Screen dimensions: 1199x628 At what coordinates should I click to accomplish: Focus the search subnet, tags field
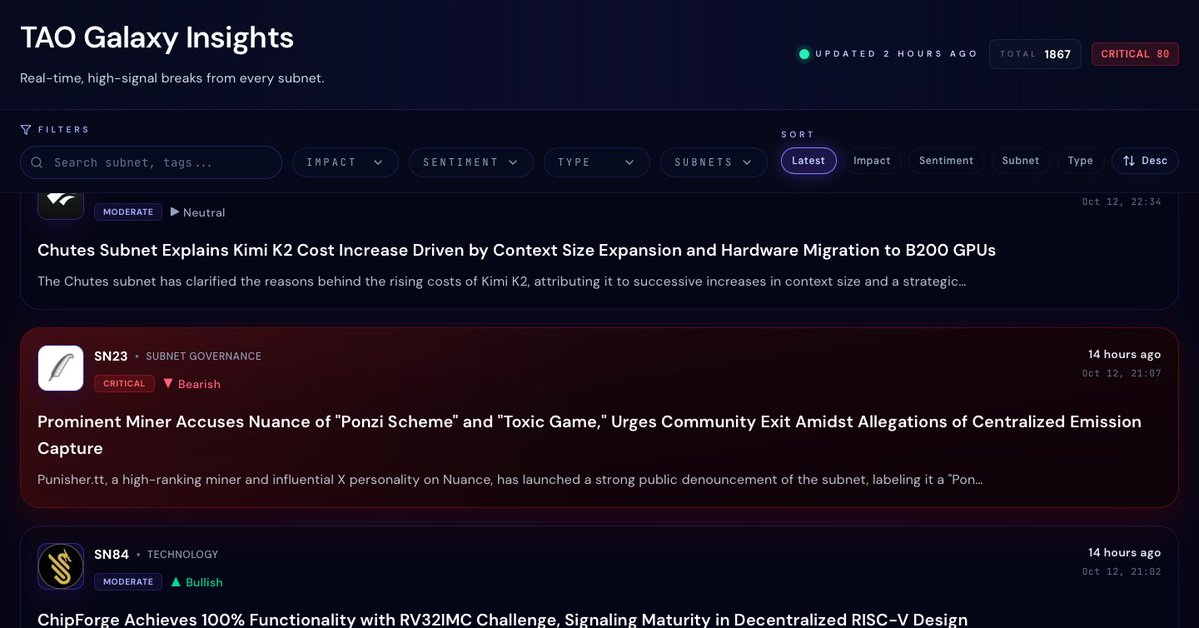tap(151, 162)
